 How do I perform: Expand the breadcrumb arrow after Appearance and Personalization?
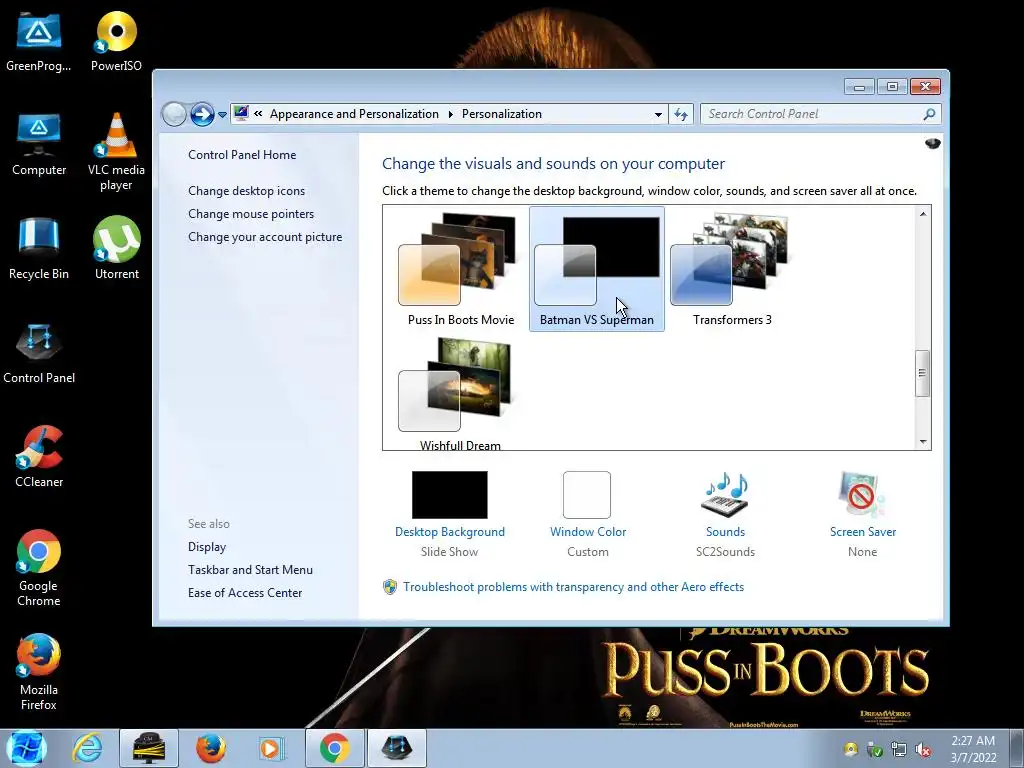click(x=451, y=114)
